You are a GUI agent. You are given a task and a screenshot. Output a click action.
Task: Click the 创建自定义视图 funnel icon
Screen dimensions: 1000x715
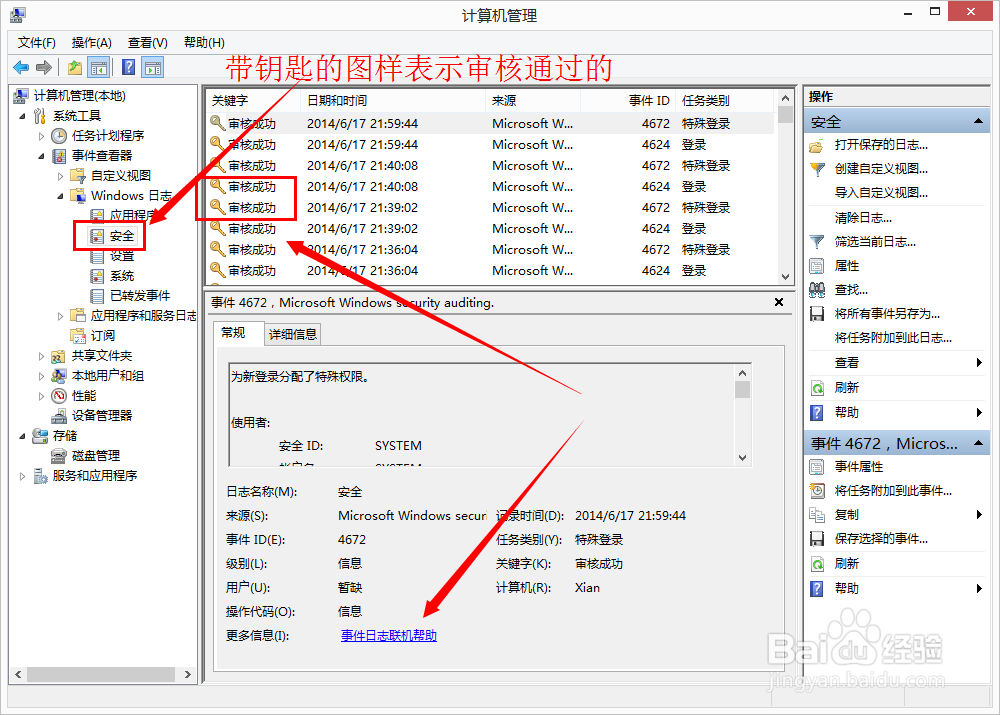(817, 169)
